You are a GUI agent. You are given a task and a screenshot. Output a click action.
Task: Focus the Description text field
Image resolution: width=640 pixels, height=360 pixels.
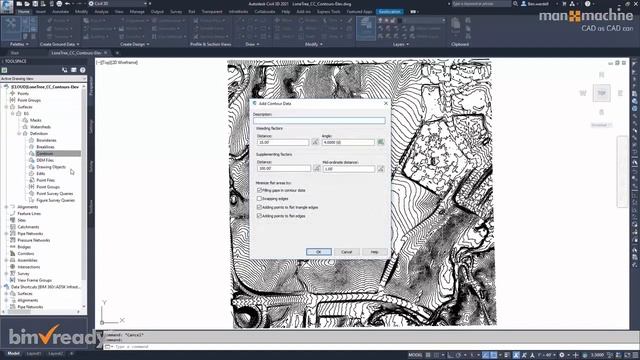(x=319, y=120)
